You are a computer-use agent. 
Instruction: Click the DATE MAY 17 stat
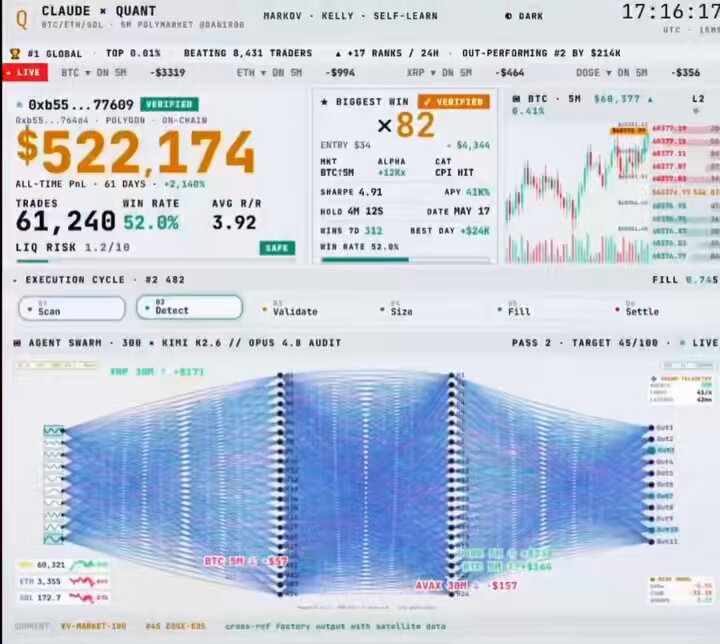pos(458,211)
